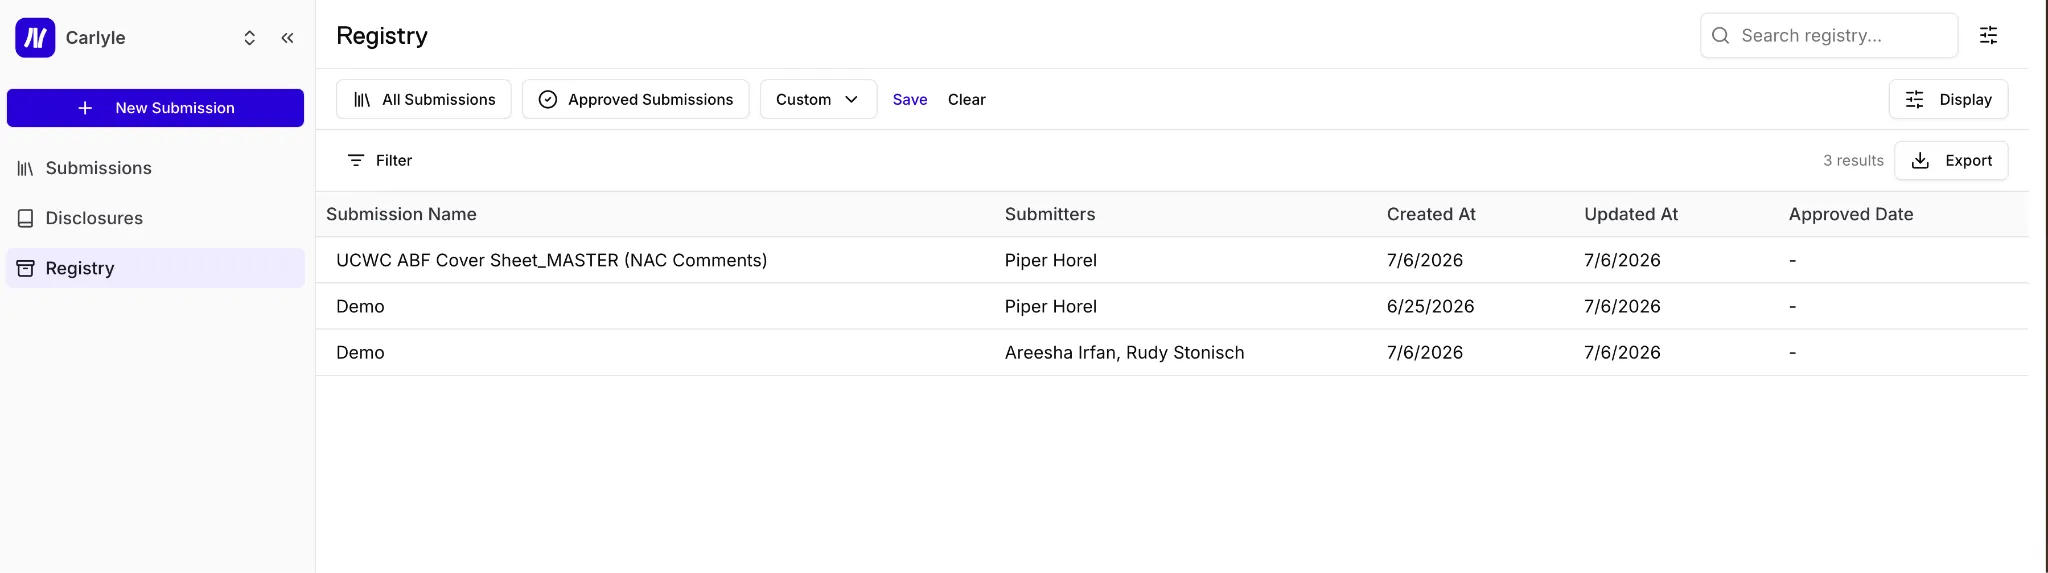Expand the Custom view dropdown

(x=819, y=99)
